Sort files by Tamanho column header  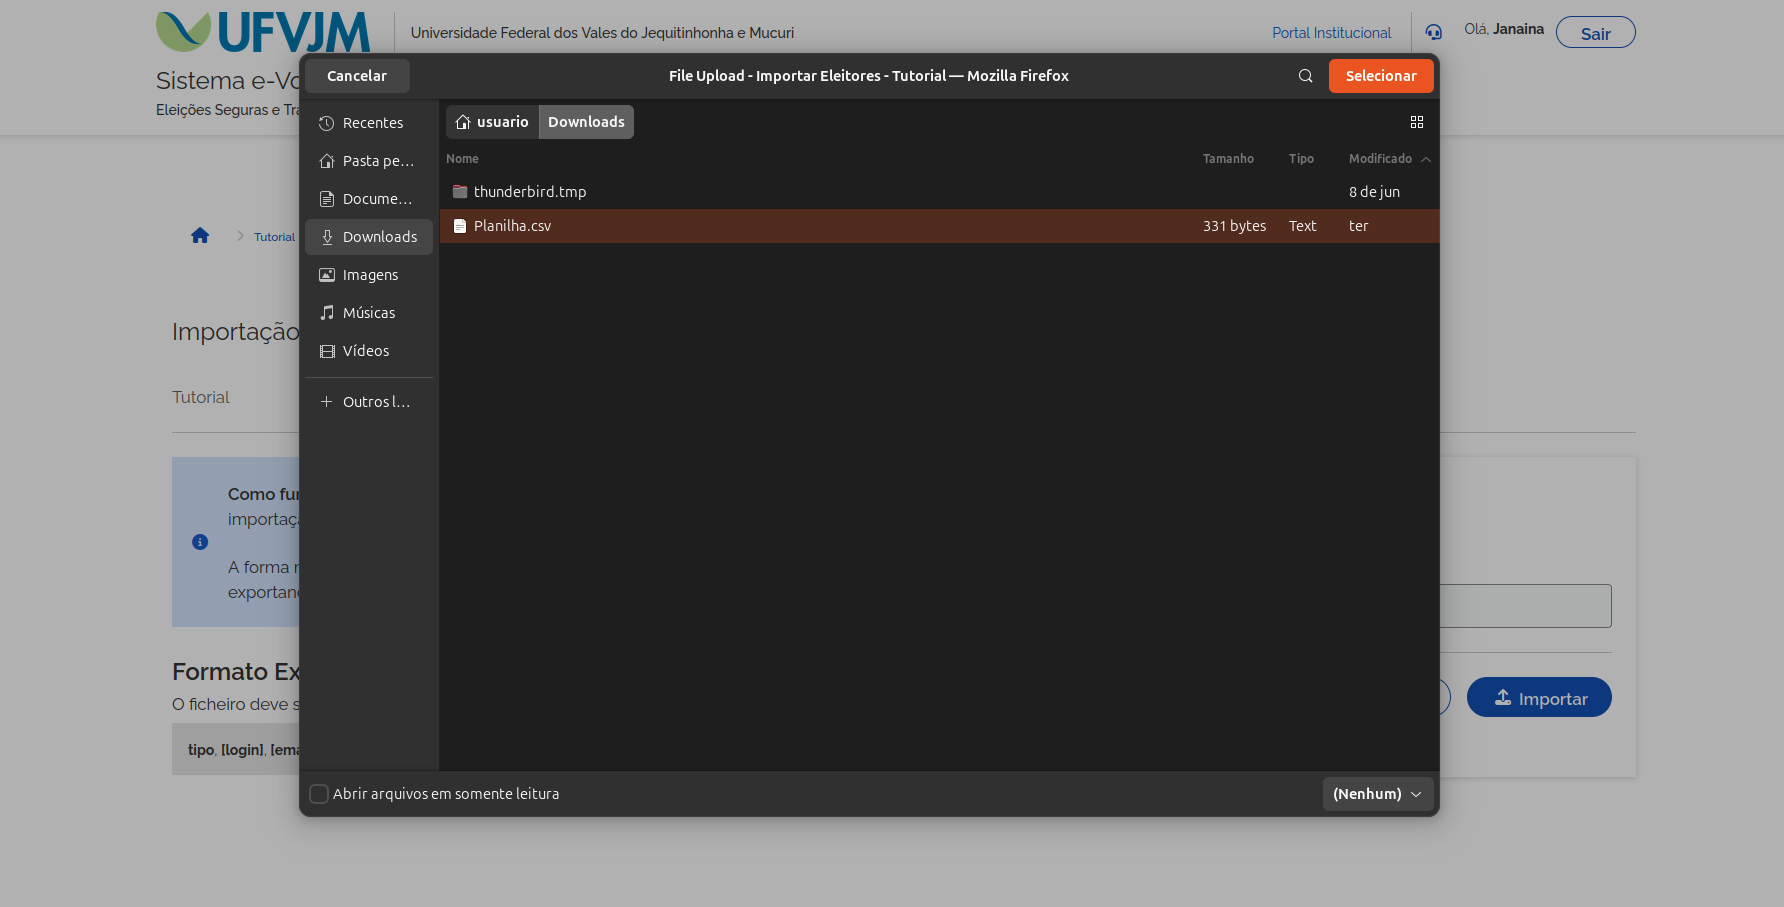coord(1228,159)
